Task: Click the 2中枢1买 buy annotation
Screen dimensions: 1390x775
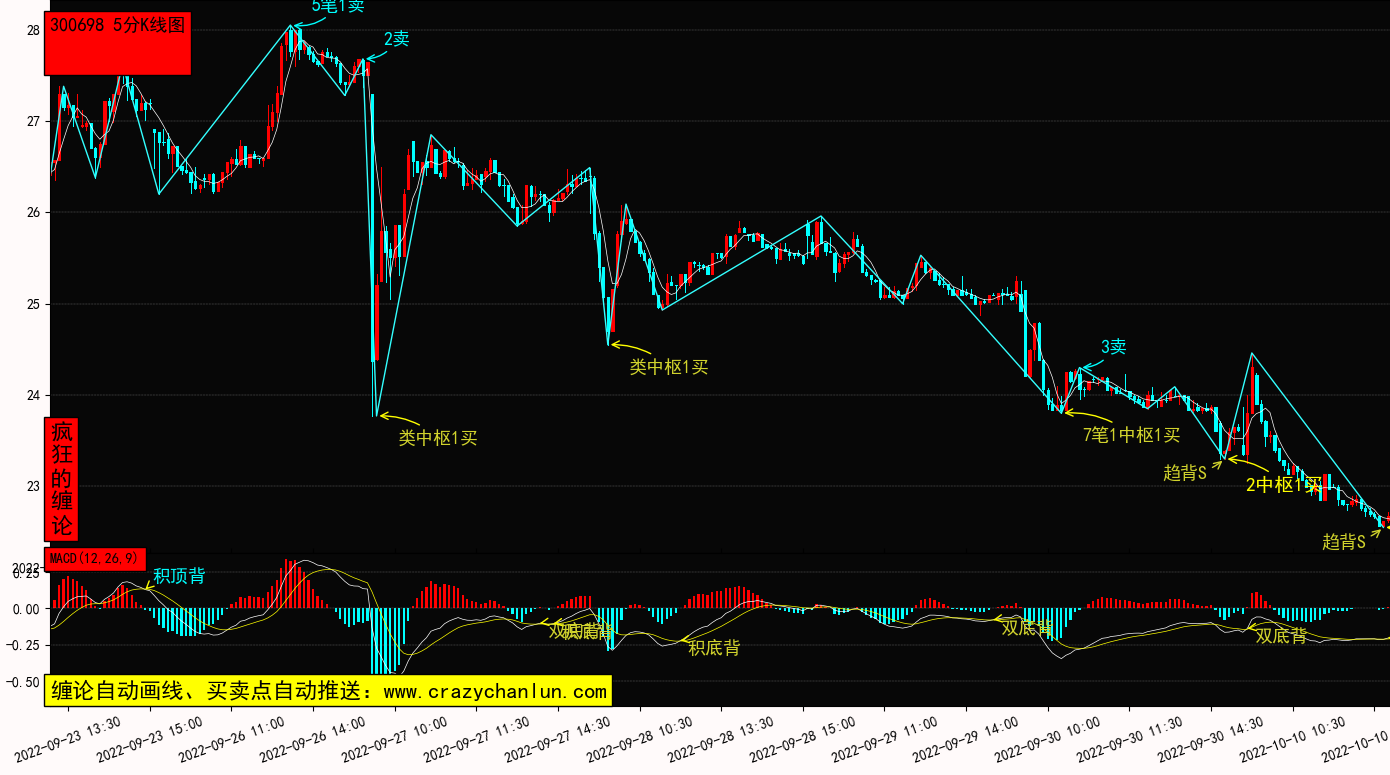Action: 1284,485
